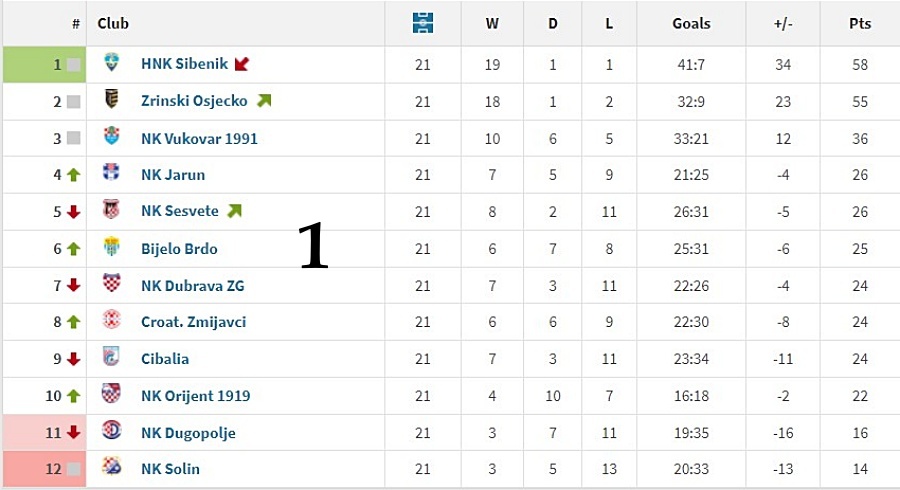This screenshot has width=900, height=490.
Task: Click the NK Solin club crest
Action: 111,466
